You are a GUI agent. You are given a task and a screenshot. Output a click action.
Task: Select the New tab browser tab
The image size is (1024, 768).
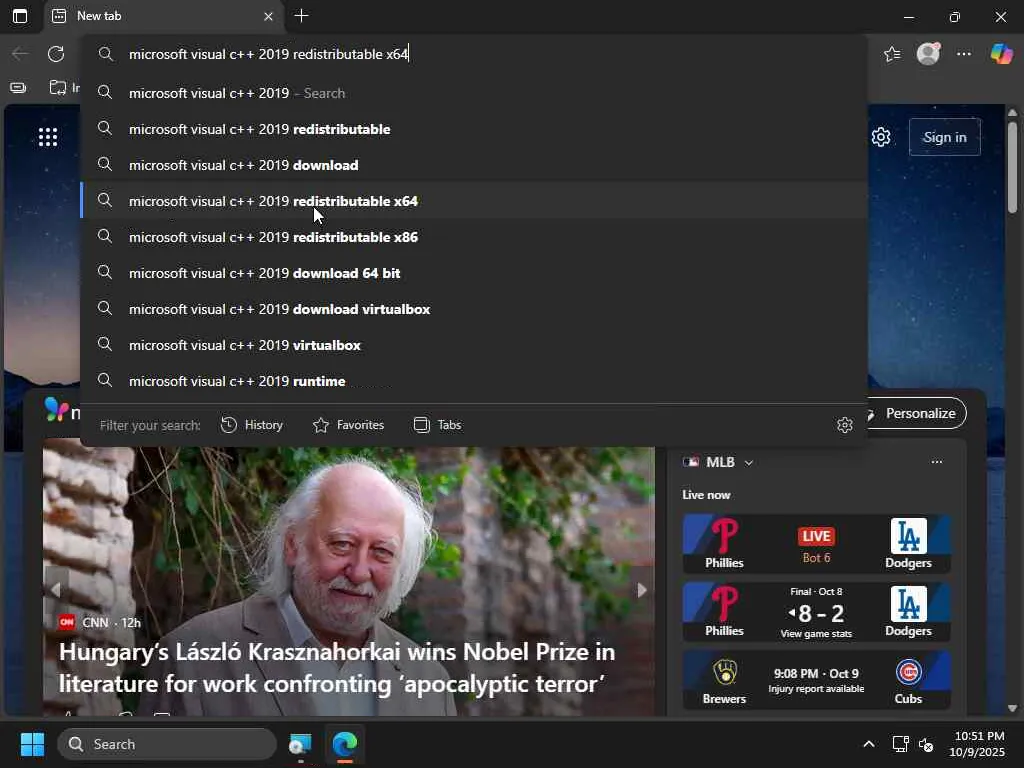coord(163,16)
